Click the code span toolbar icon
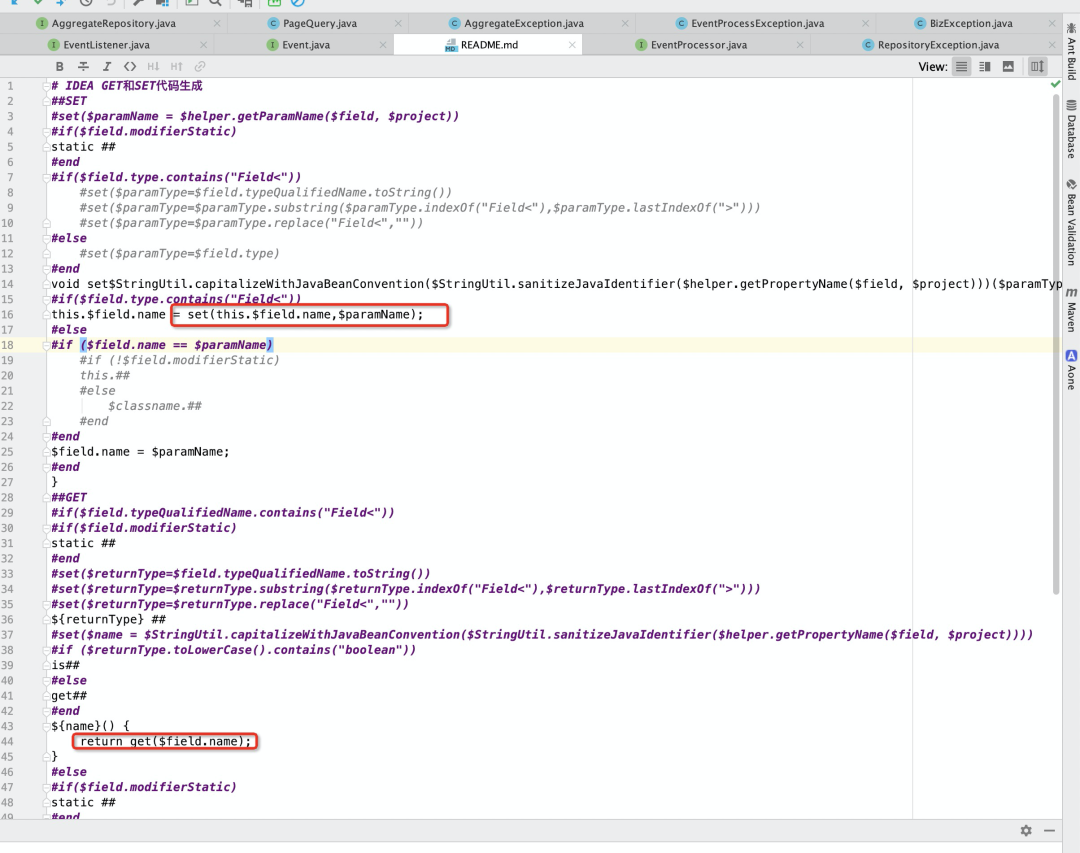The image size is (1080, 853). pyautogui.click(x=130, y=66)
